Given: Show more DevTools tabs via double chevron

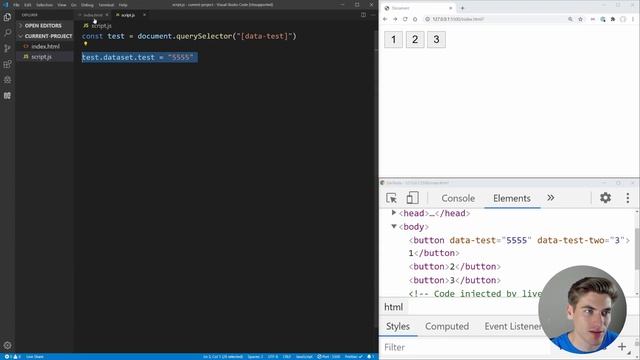Looking at the screenshot, I should coord(551,198).
